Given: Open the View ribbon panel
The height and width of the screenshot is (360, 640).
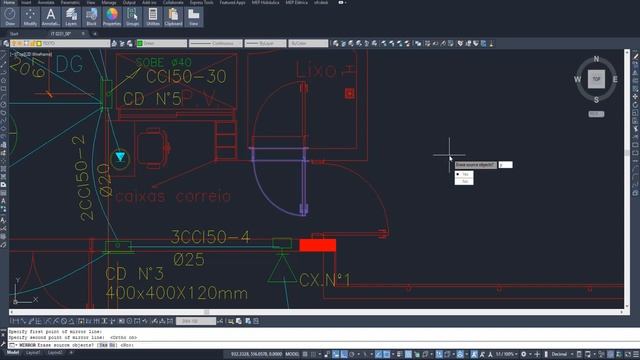Looking at the screenshot, I should point(193,17).
